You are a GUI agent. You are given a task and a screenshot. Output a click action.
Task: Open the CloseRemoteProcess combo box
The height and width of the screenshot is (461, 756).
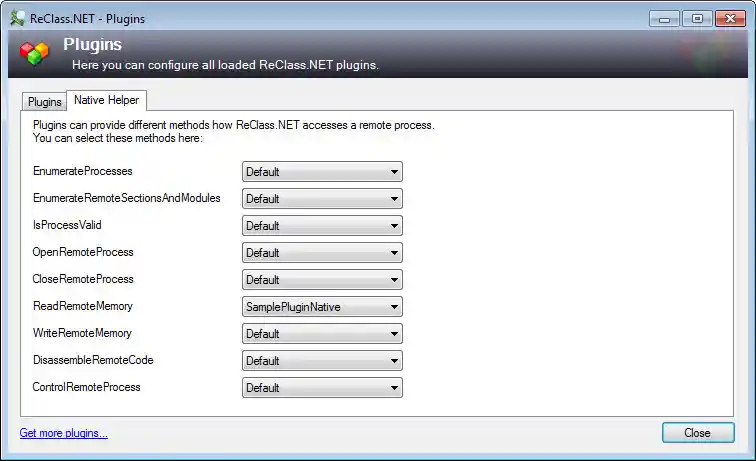pyautogui.click(x=322, y=280)
